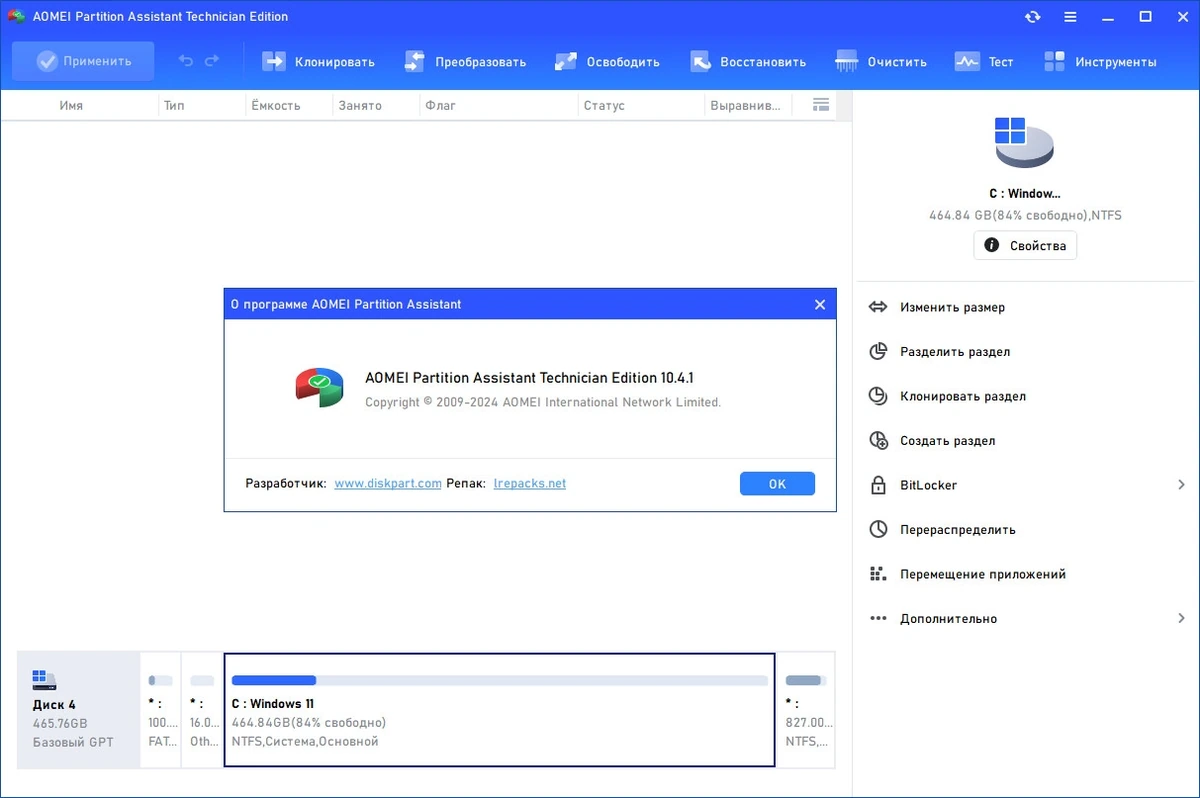1200x798 pixels.
Task: Open the www.diskpart.com link
Action: [x=388, y=483]
